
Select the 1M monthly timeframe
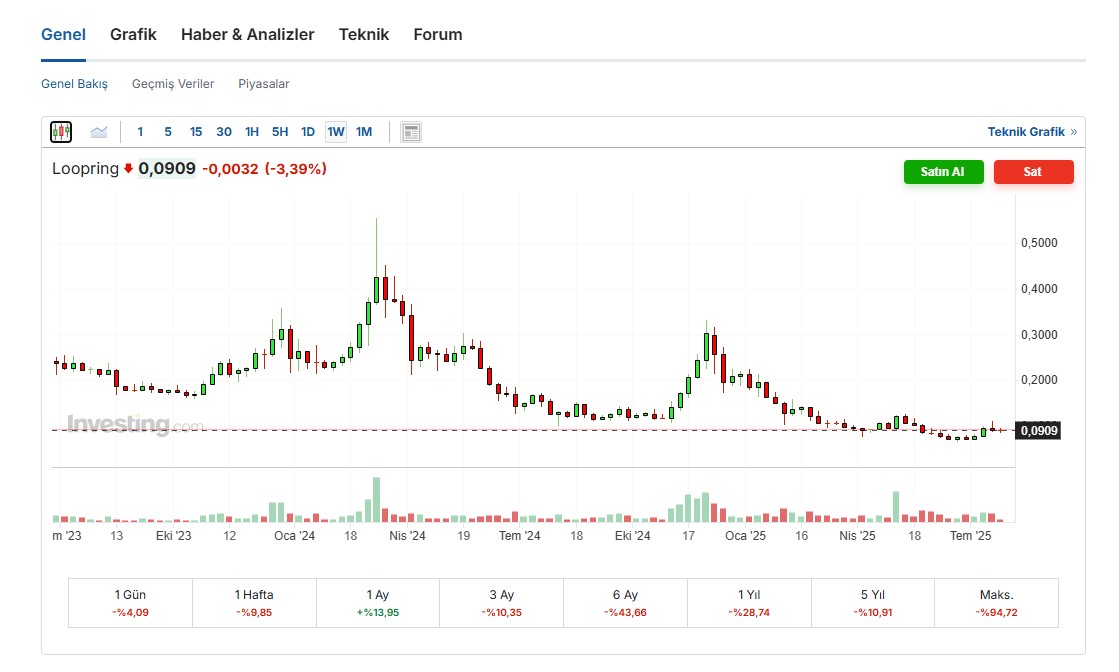[364, 132]
